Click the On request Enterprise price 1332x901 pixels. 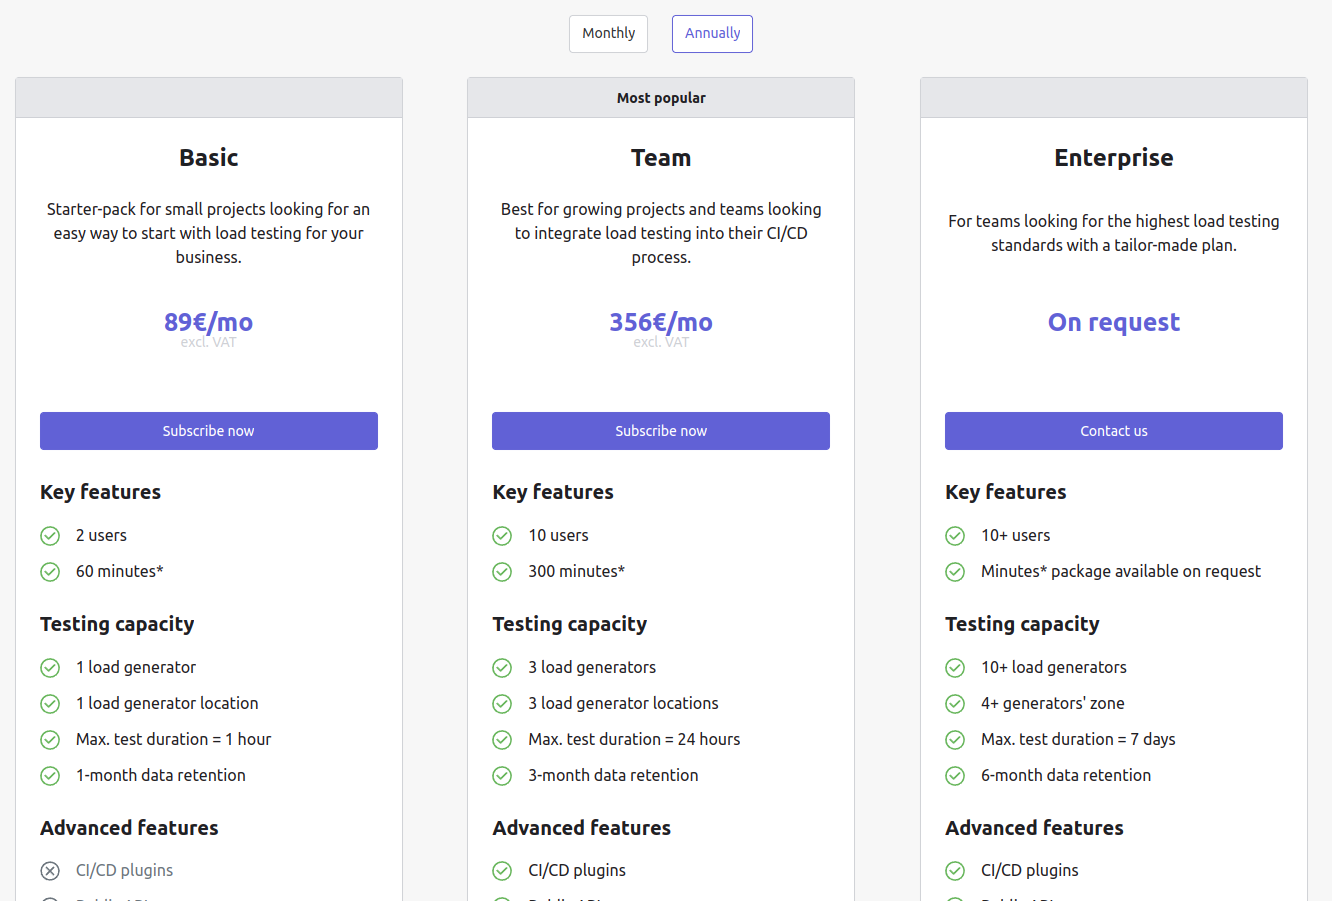(x=1113, y=322)
